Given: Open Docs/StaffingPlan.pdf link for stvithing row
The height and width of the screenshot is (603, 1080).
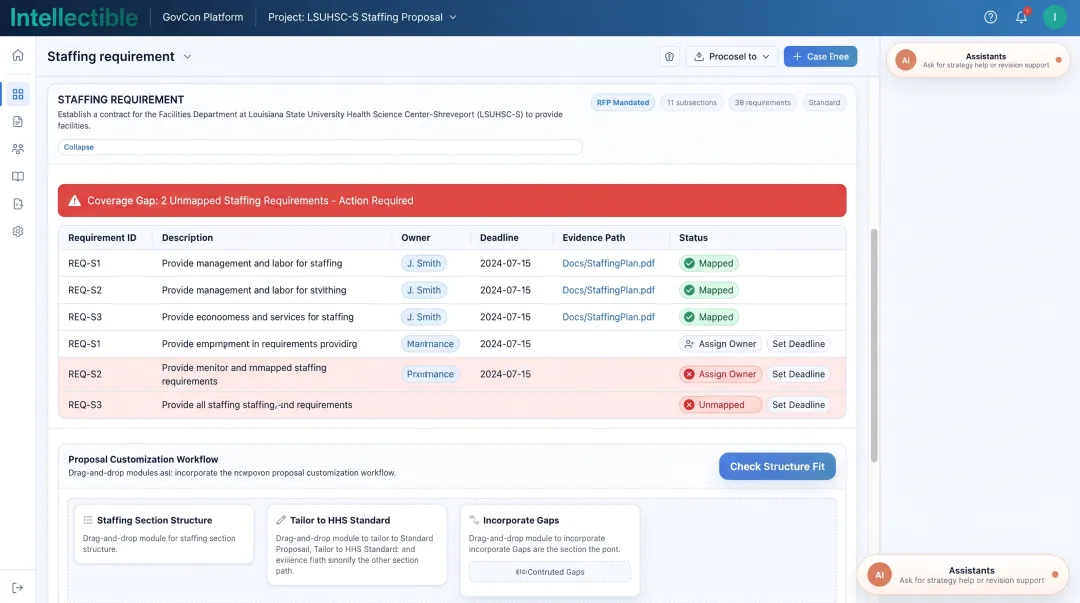Looking at the screenshot, I should pyautogui.click(x=608, y=290).
